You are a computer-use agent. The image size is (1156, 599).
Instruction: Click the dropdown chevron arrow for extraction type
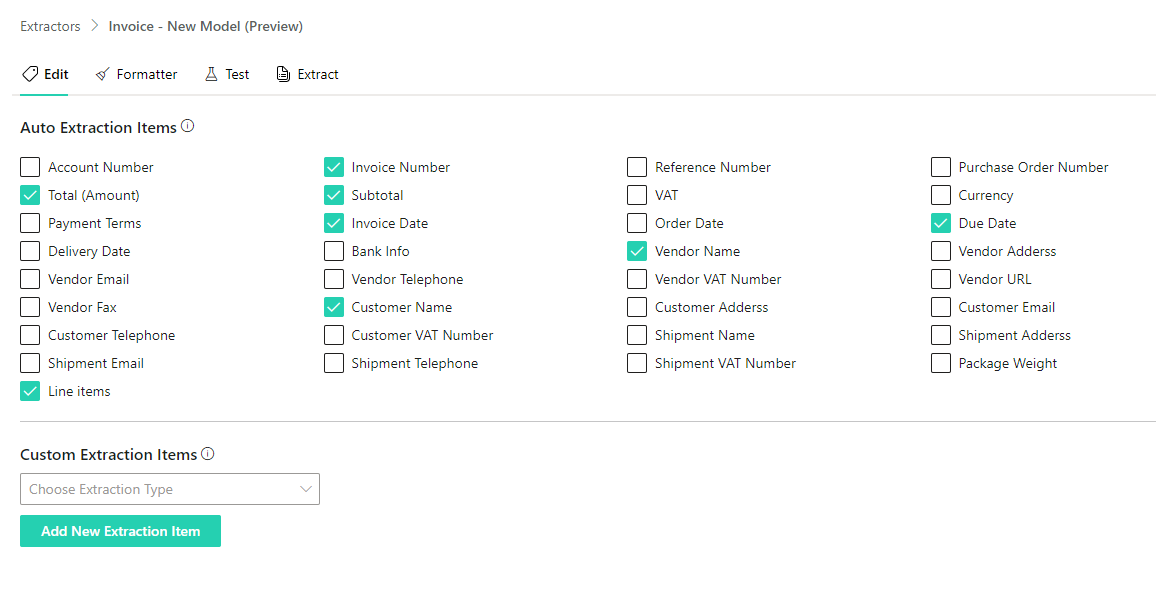tap(306, 489)
